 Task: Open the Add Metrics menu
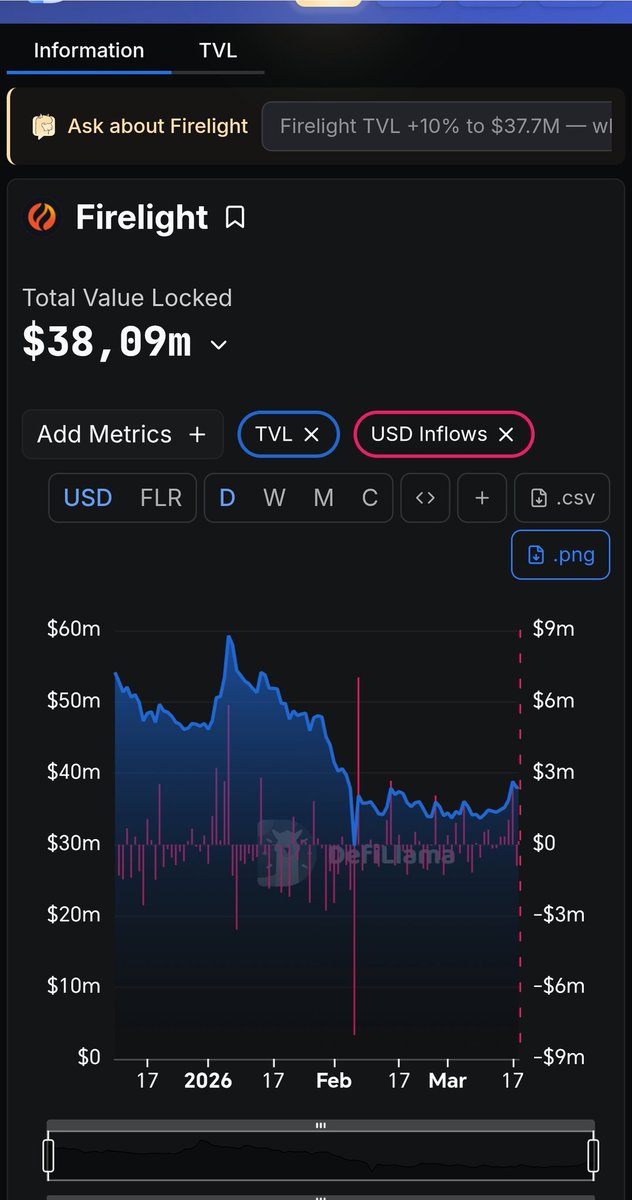tap(122, 434)
